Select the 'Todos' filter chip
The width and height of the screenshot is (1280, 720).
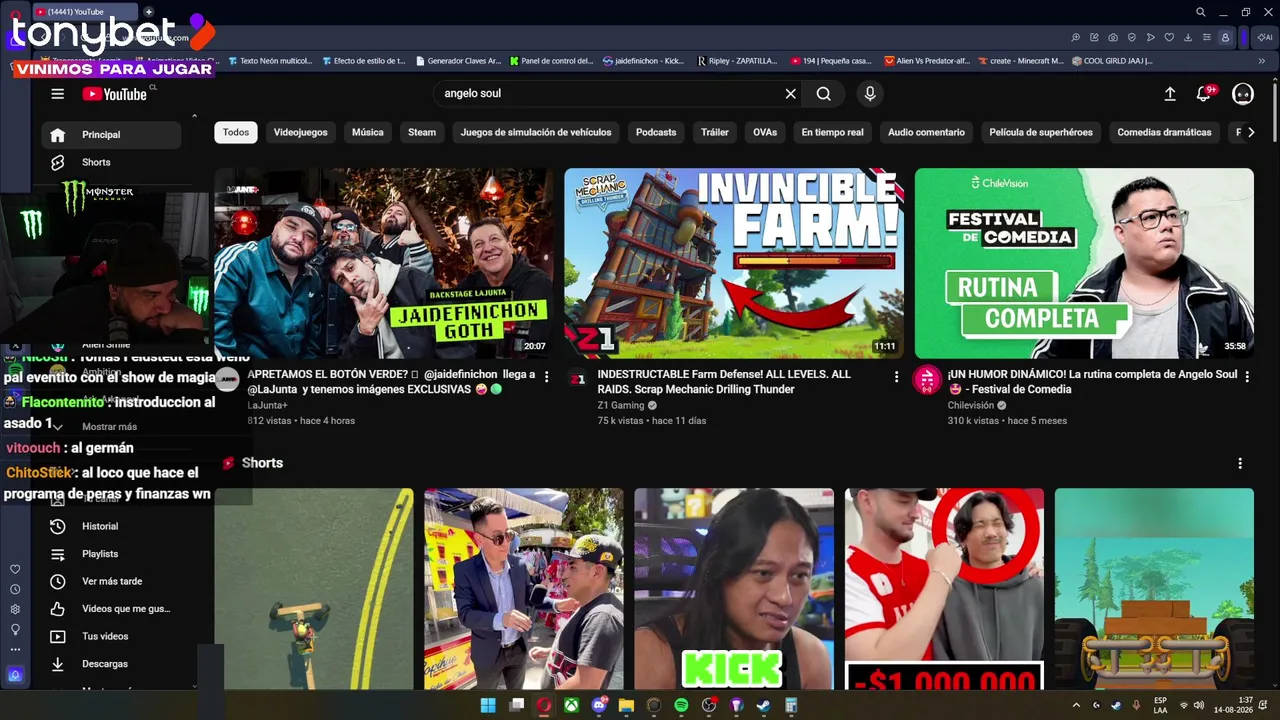[x=236, y=132]
